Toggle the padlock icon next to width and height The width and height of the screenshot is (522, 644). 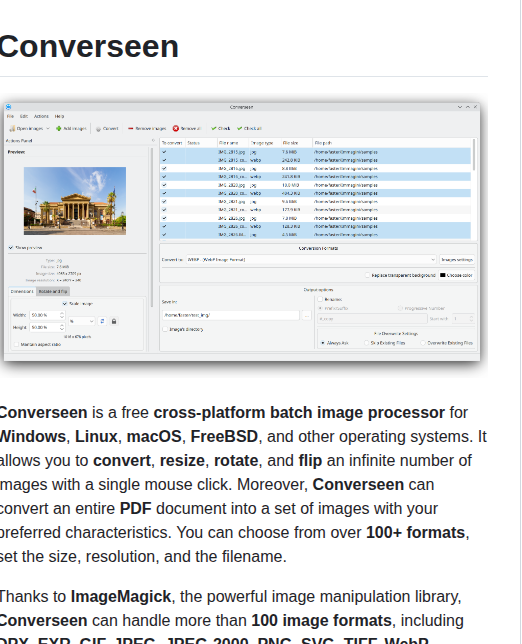(x=114, y=321)
